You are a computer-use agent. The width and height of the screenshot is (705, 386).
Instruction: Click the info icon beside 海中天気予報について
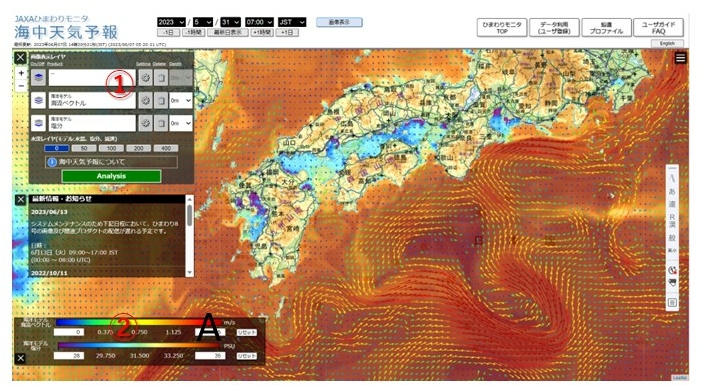click(52, 162)
